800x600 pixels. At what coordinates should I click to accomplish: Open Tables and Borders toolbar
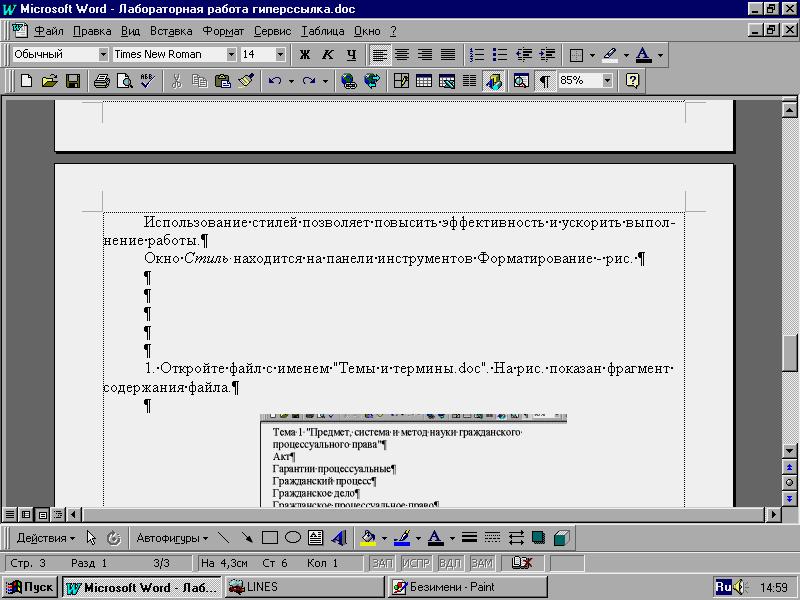(x=401, y=81)
